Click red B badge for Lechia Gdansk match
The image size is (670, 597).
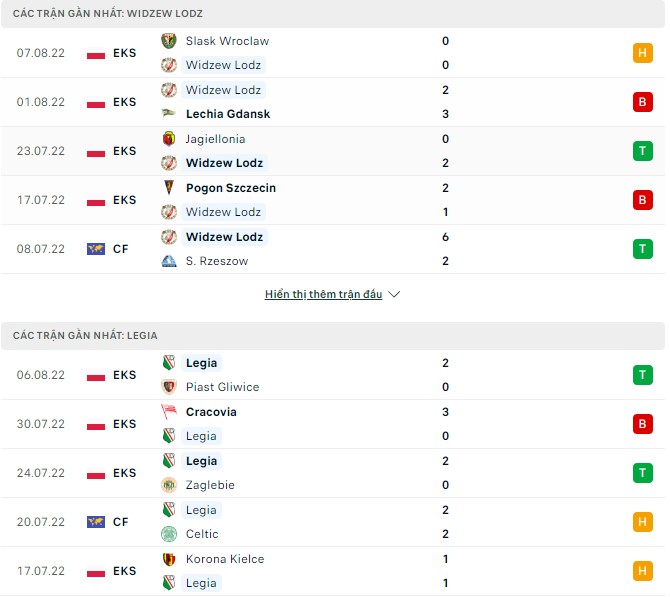click(x=642, y=102)
